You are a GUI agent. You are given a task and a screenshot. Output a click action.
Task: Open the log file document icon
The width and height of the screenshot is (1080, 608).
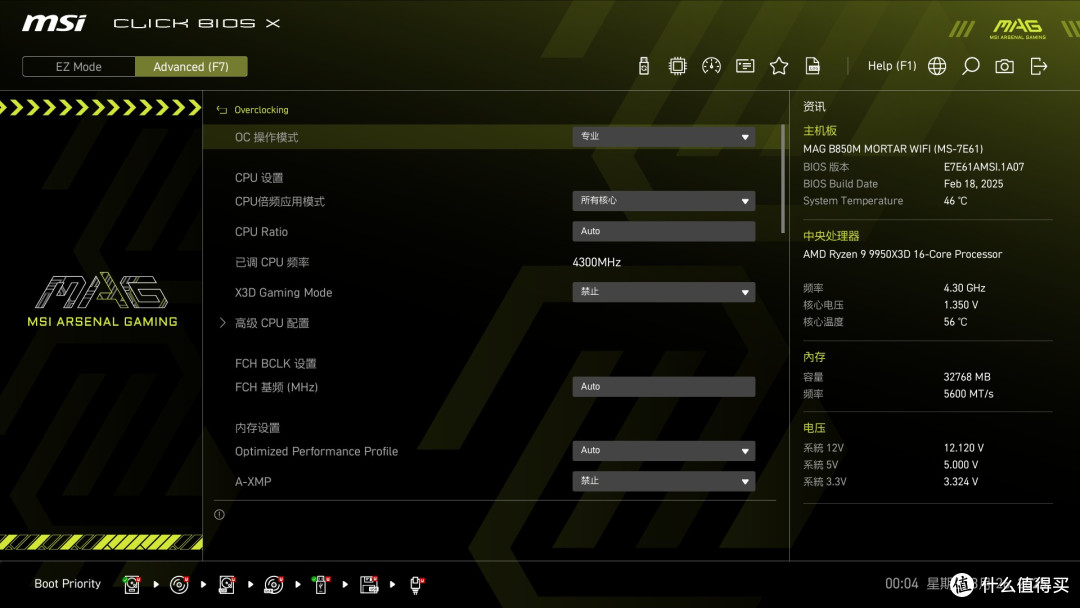tap(813, 66)
